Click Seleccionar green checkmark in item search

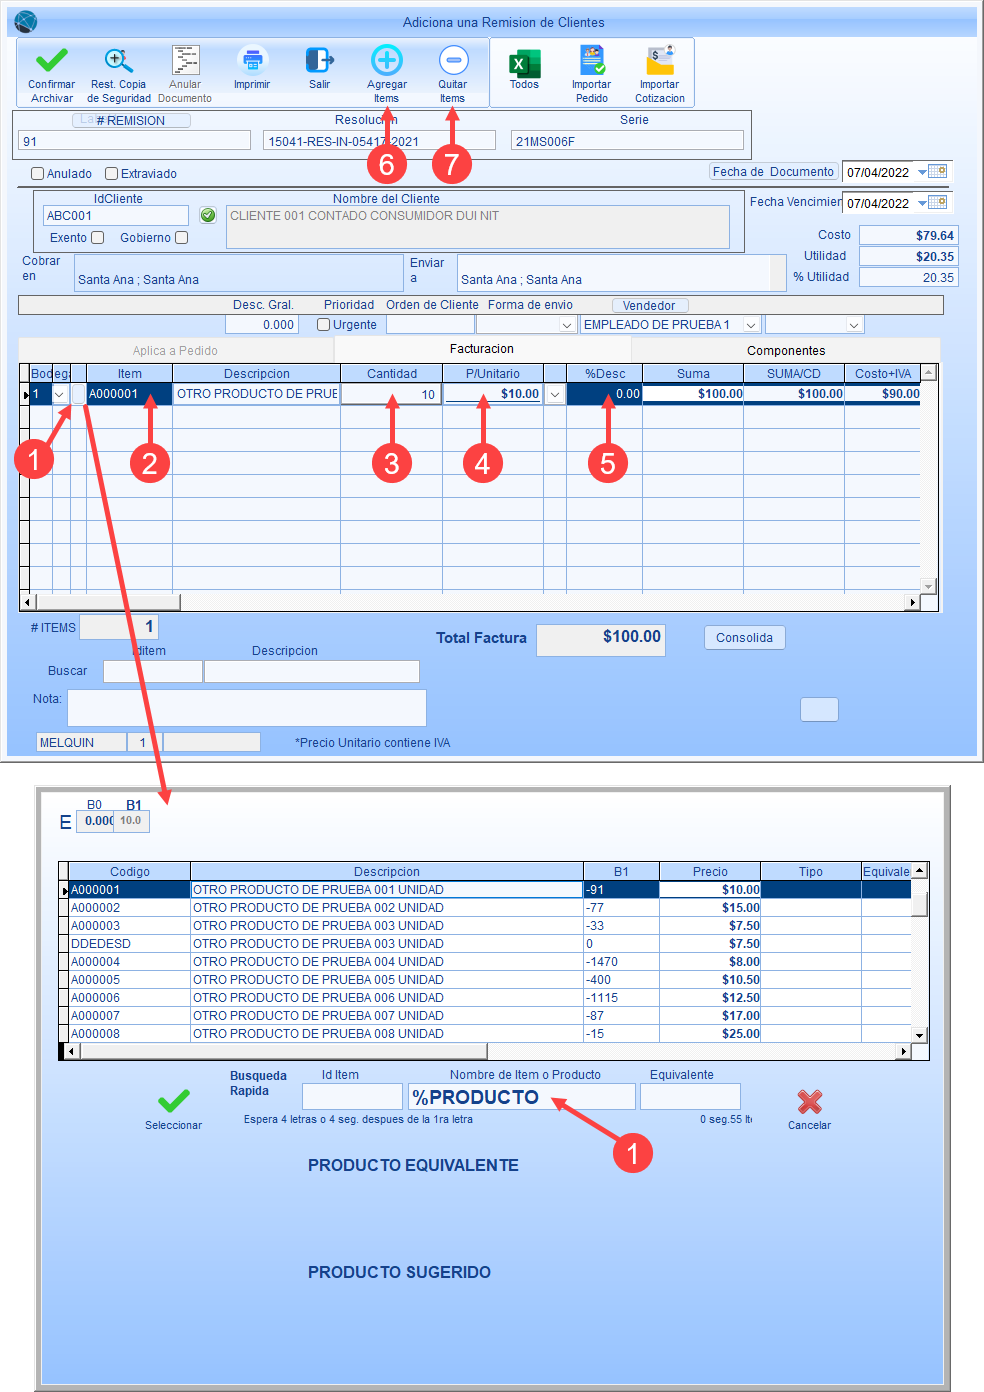pos(174,1101)
